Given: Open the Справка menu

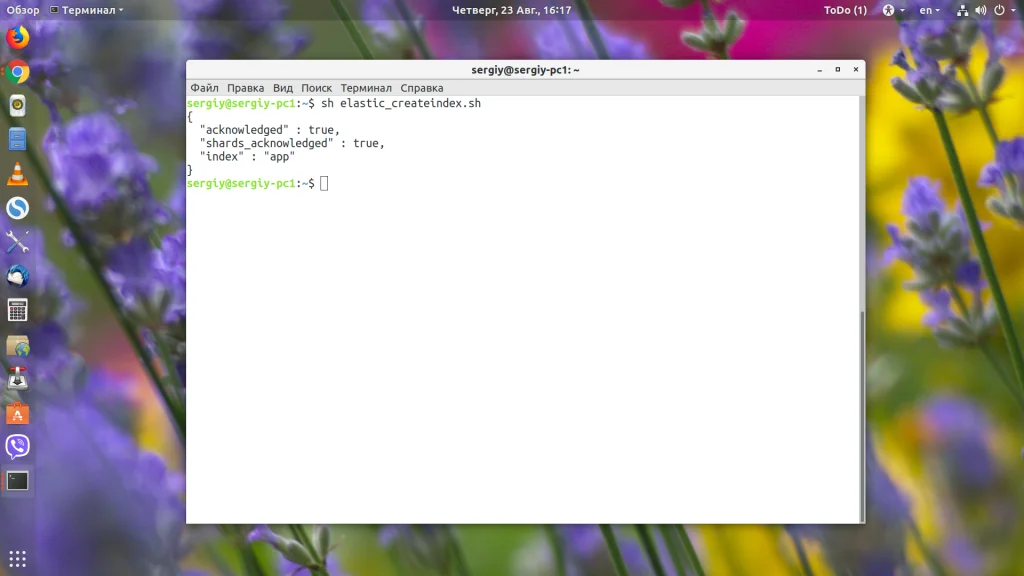Looking at the screenshot, I should (x=422, y=88).
